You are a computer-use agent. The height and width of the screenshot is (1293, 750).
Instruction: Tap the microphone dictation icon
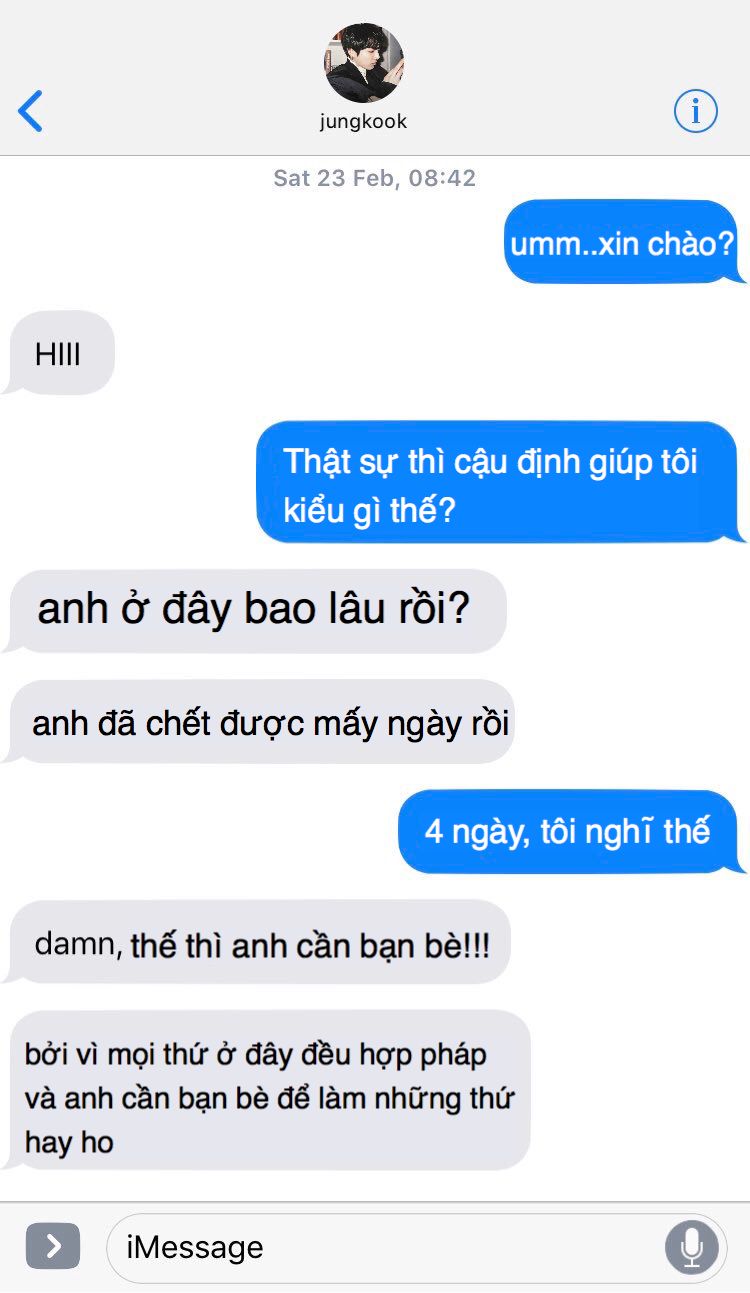click(x=691, y=1247)
